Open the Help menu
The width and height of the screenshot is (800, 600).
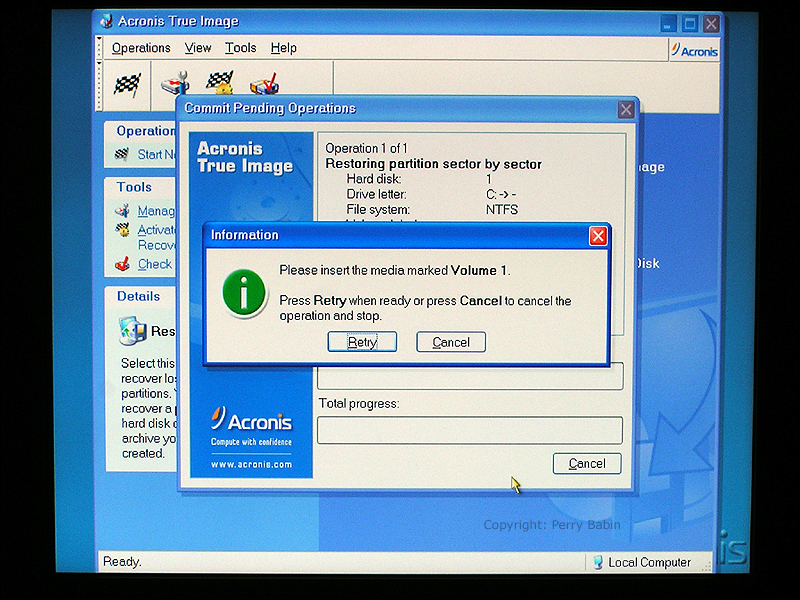coord(284,48)
